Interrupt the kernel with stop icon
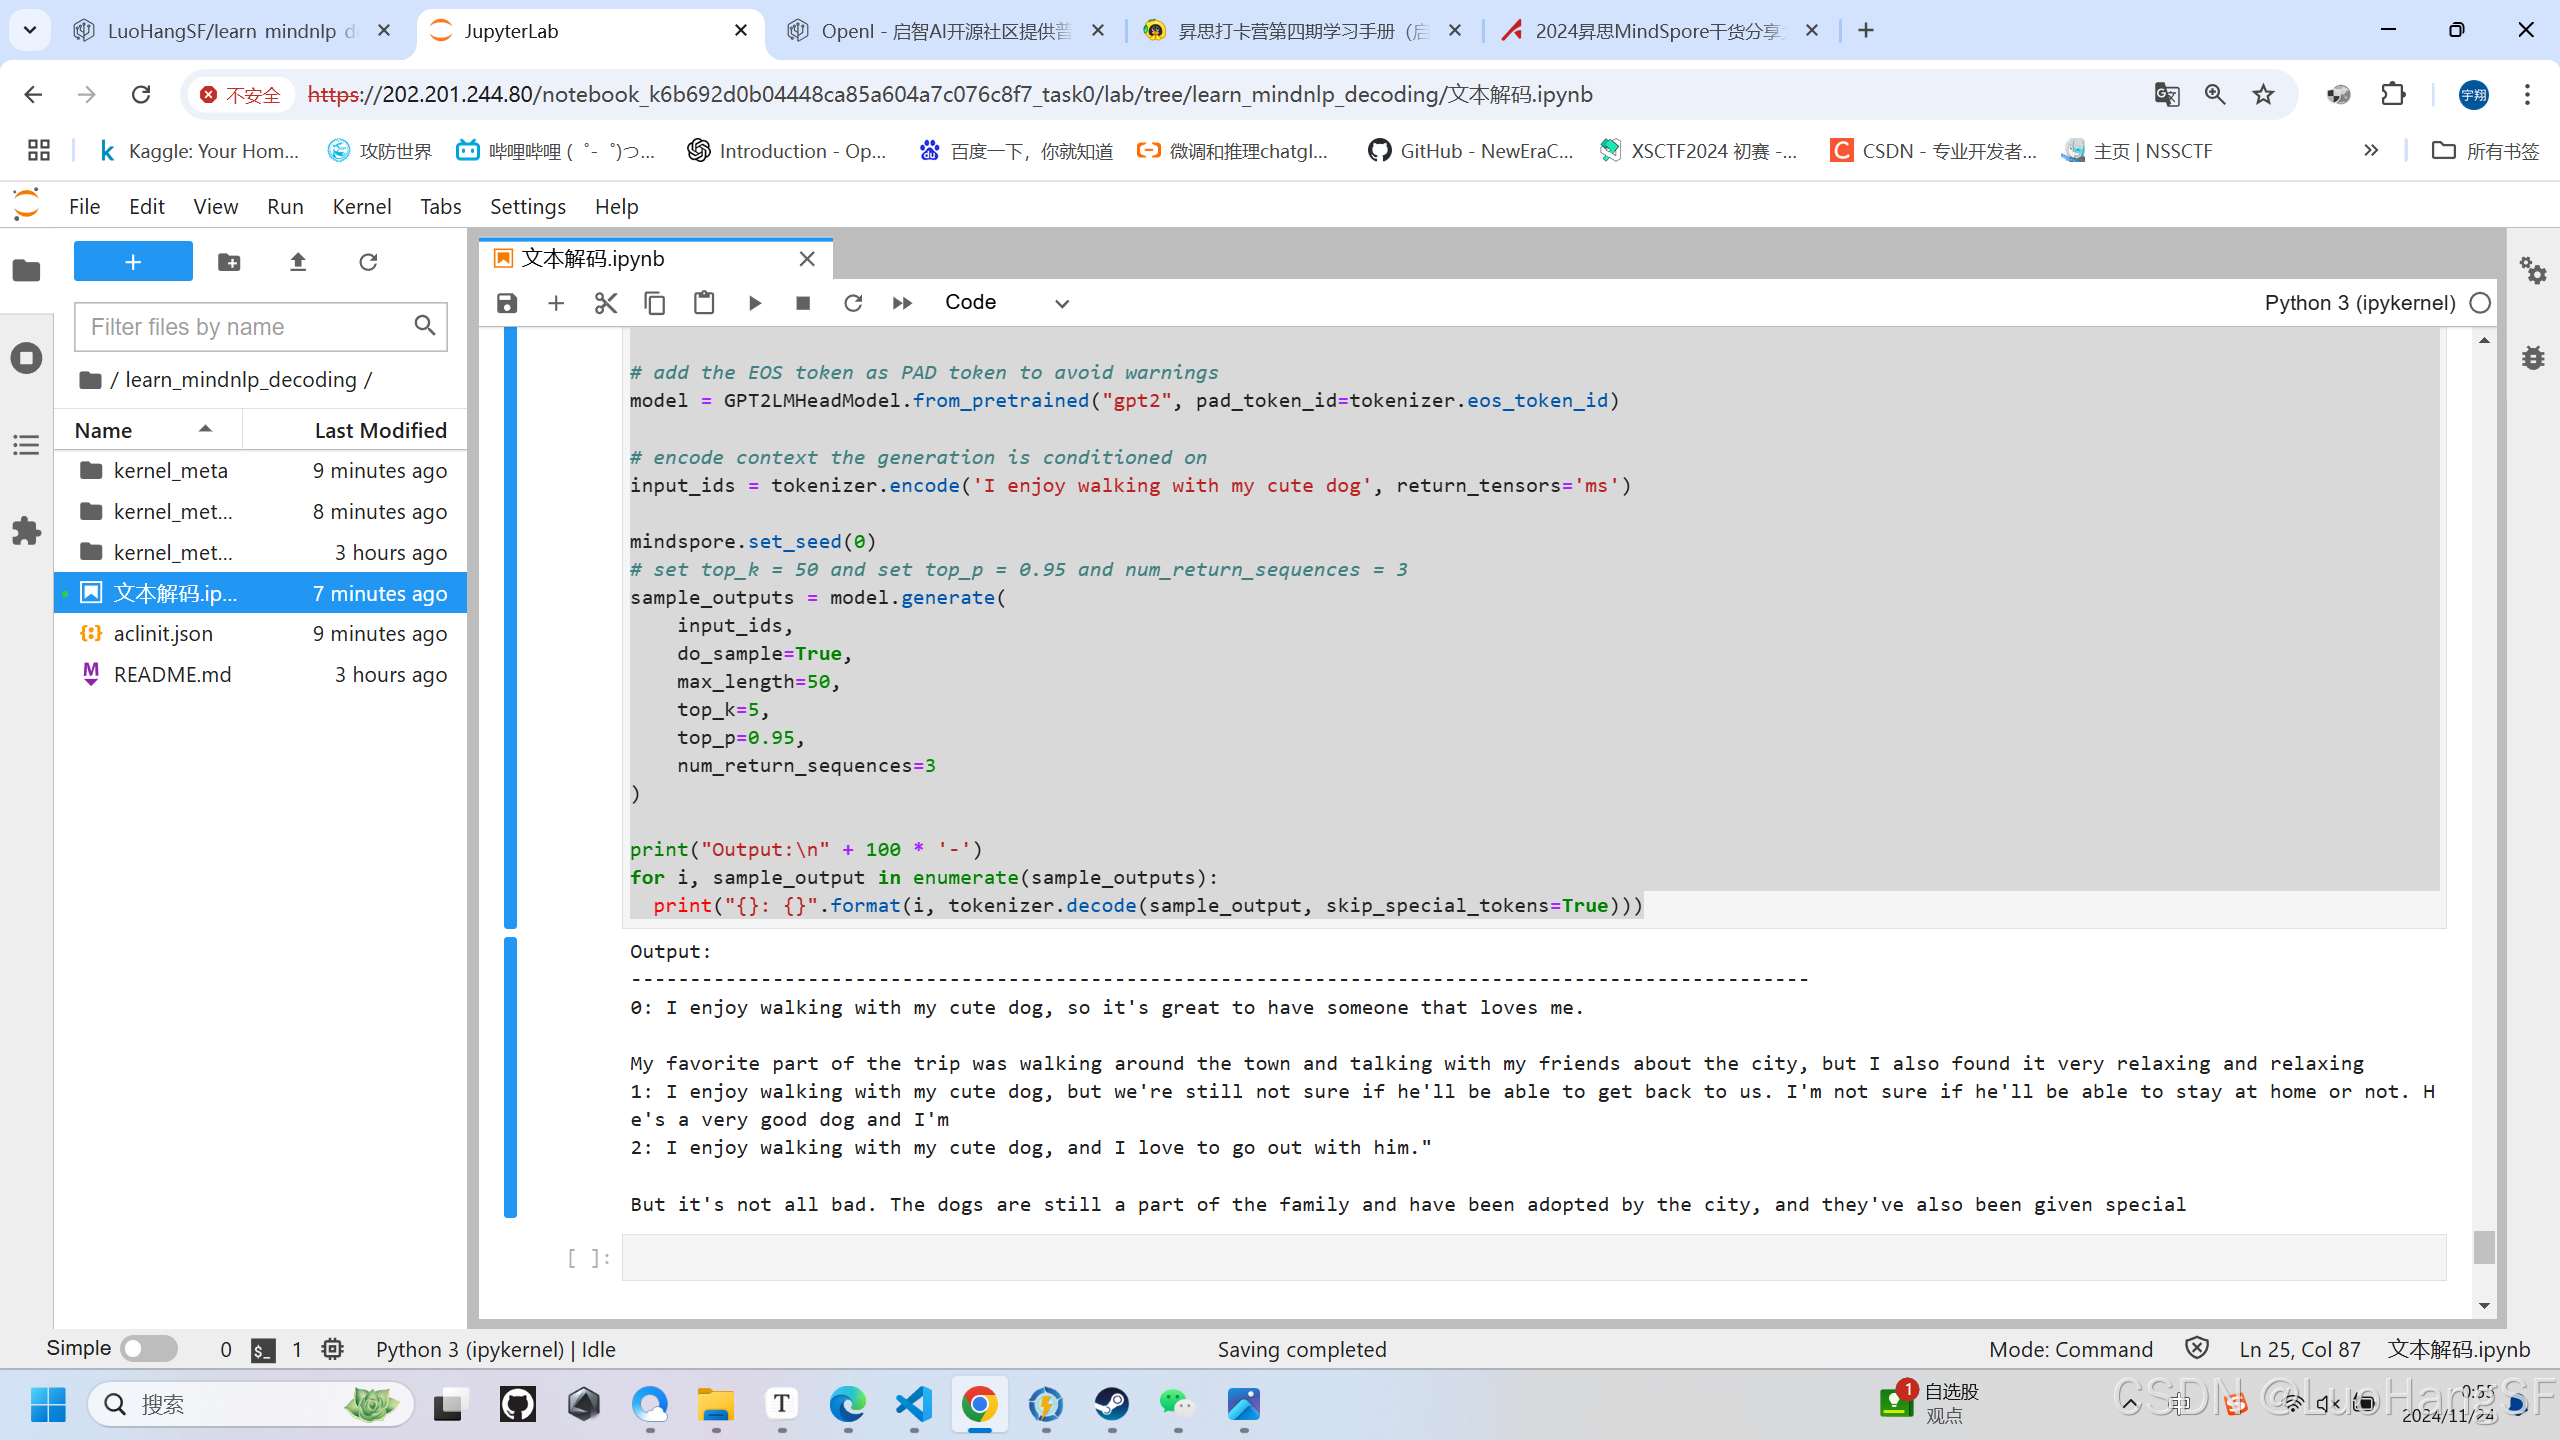The height and width of the screenshot is (1440, 2560). [x=803, y=303]
